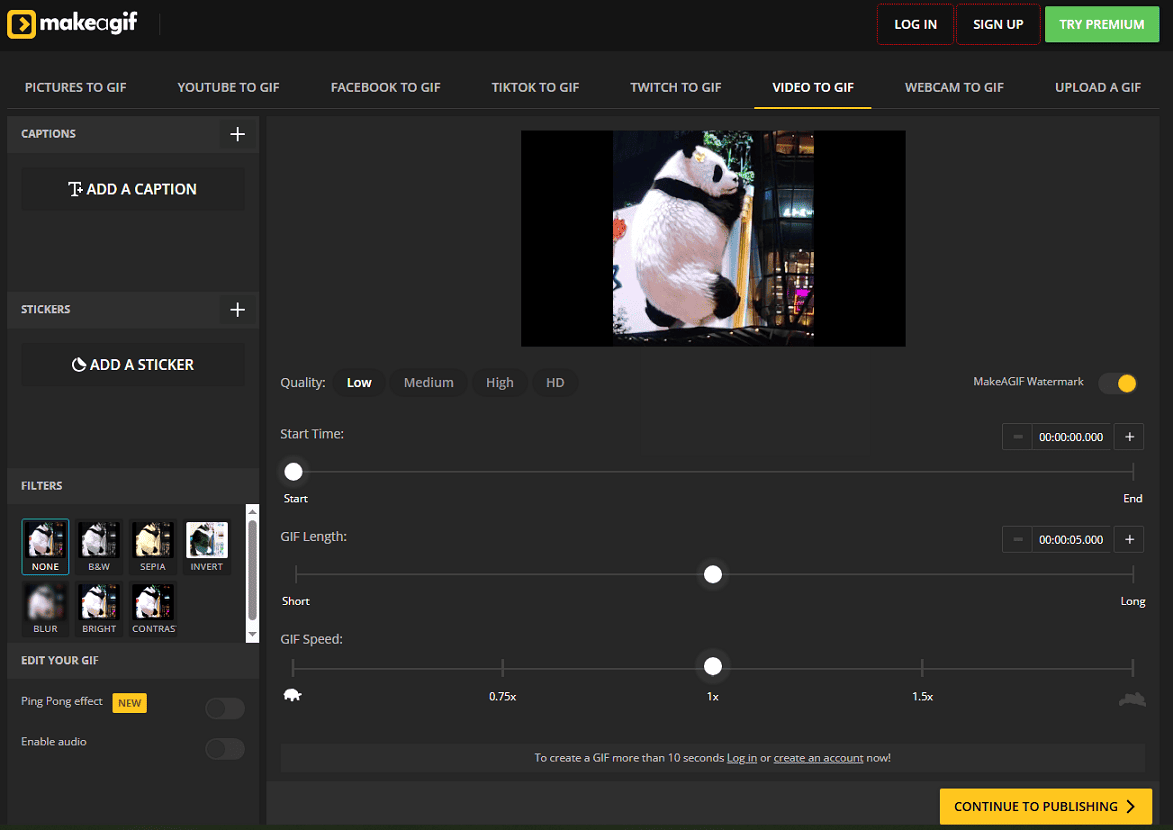Viewport: 1173px width, 830px height.
Task: Click the Start Time value field
Action: point(1071,437)
